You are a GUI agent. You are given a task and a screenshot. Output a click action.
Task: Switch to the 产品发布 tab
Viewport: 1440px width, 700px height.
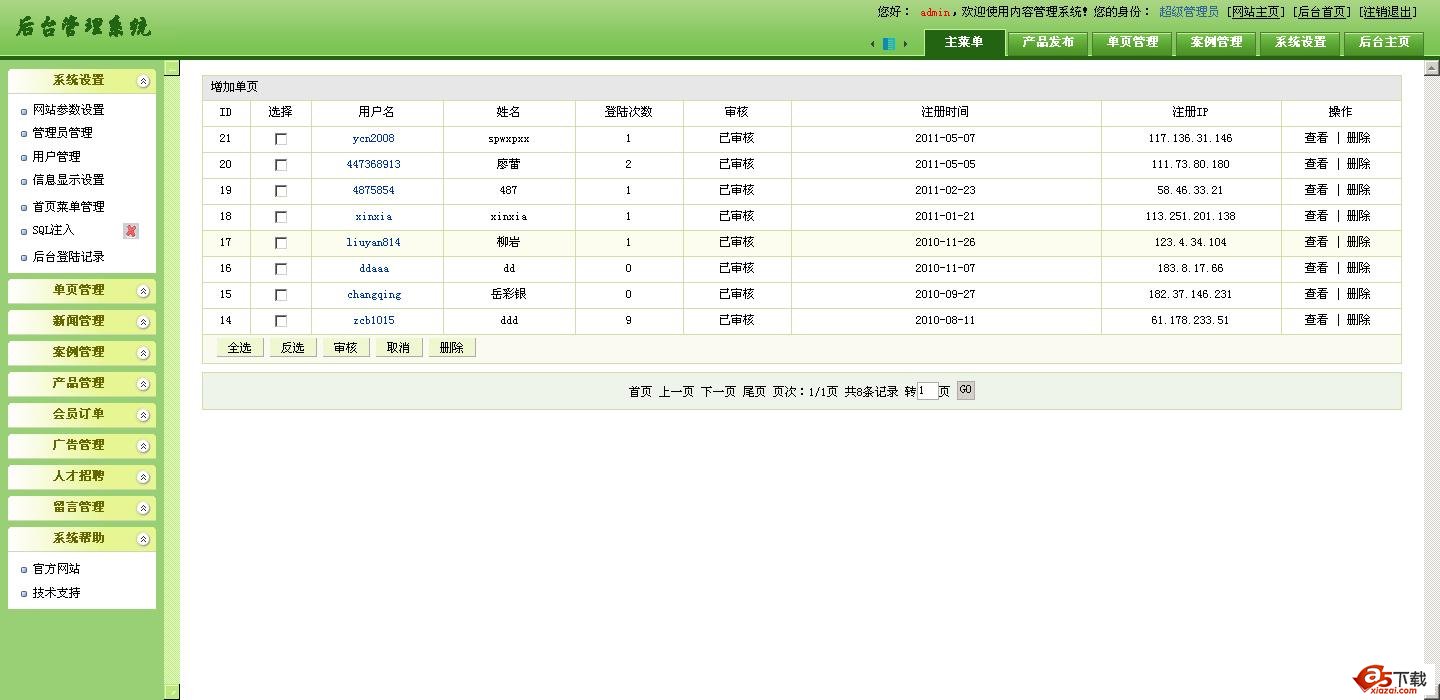1048,42
